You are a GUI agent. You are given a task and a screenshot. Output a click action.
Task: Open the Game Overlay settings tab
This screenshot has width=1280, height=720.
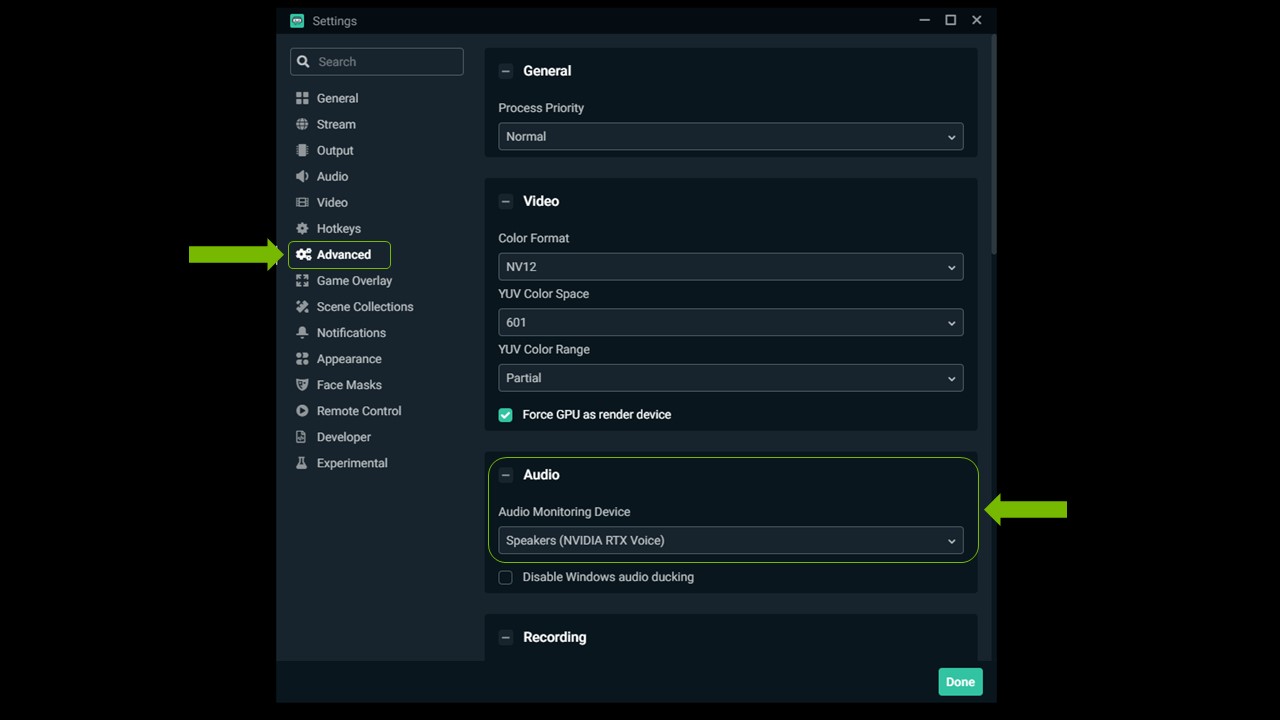tap(354, 281)
